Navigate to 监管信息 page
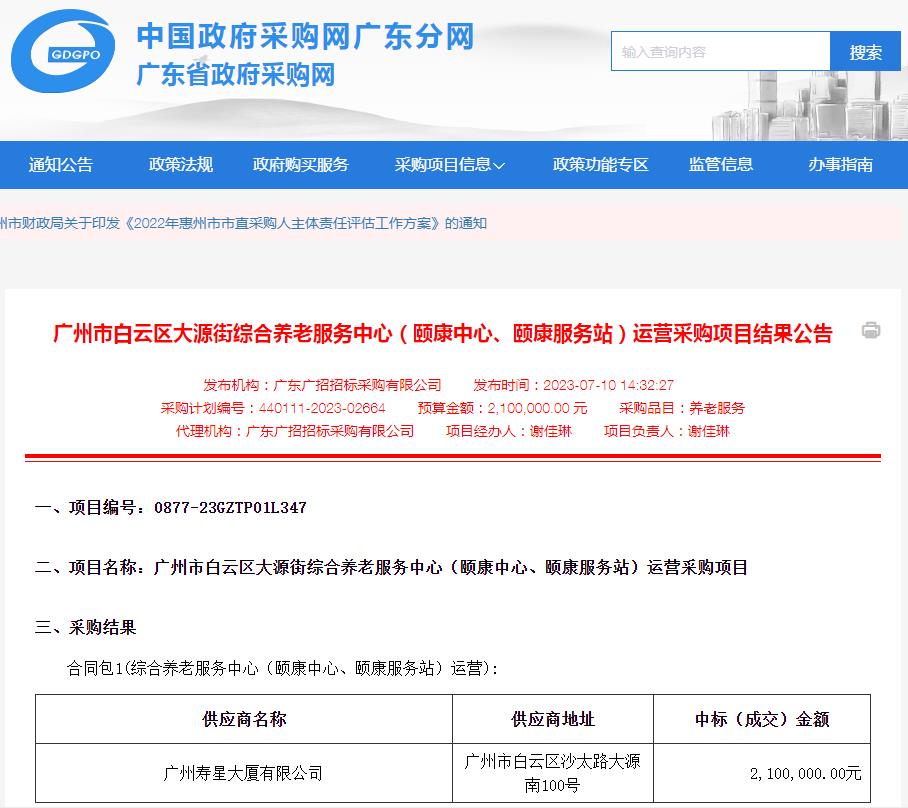 point(721,165)
